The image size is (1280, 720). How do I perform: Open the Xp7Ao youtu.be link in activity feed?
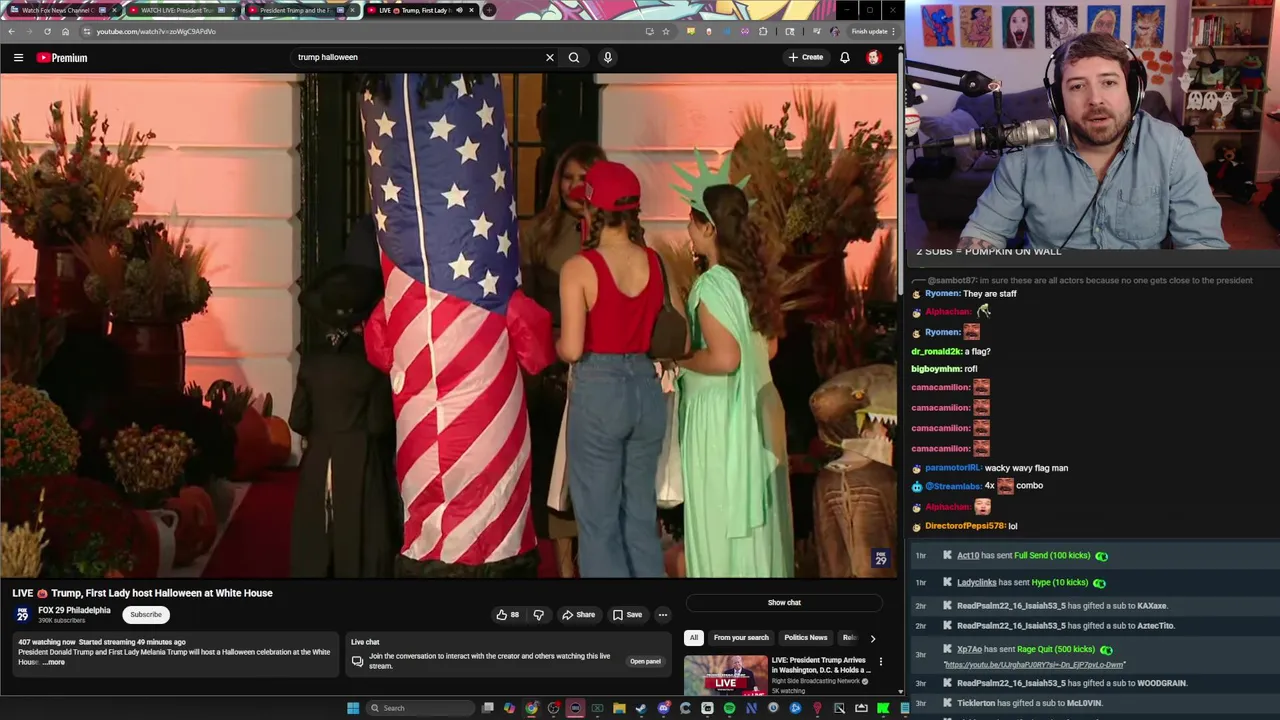click(1034, 665)
